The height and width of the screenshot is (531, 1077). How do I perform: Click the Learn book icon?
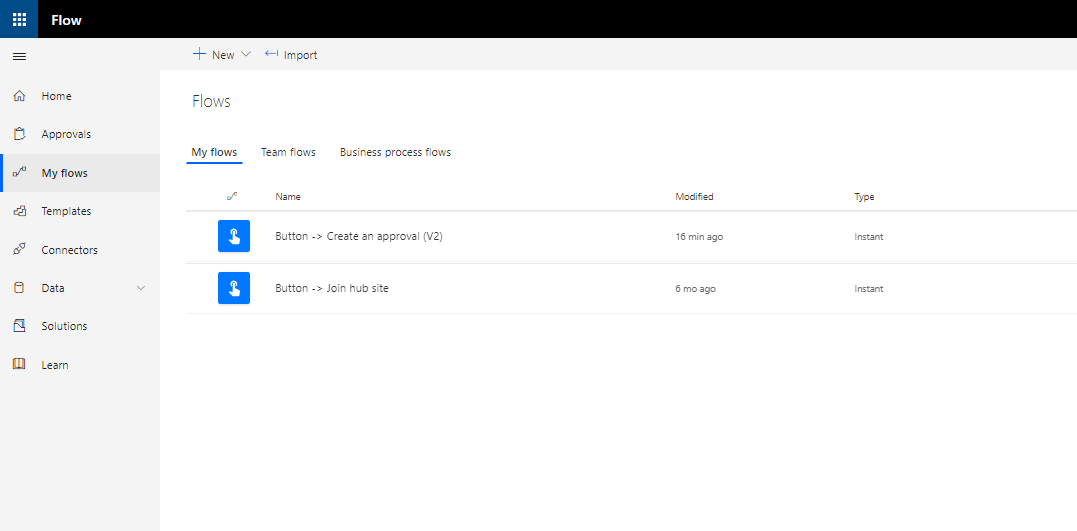pyautogui.click(x=19, y=364)
